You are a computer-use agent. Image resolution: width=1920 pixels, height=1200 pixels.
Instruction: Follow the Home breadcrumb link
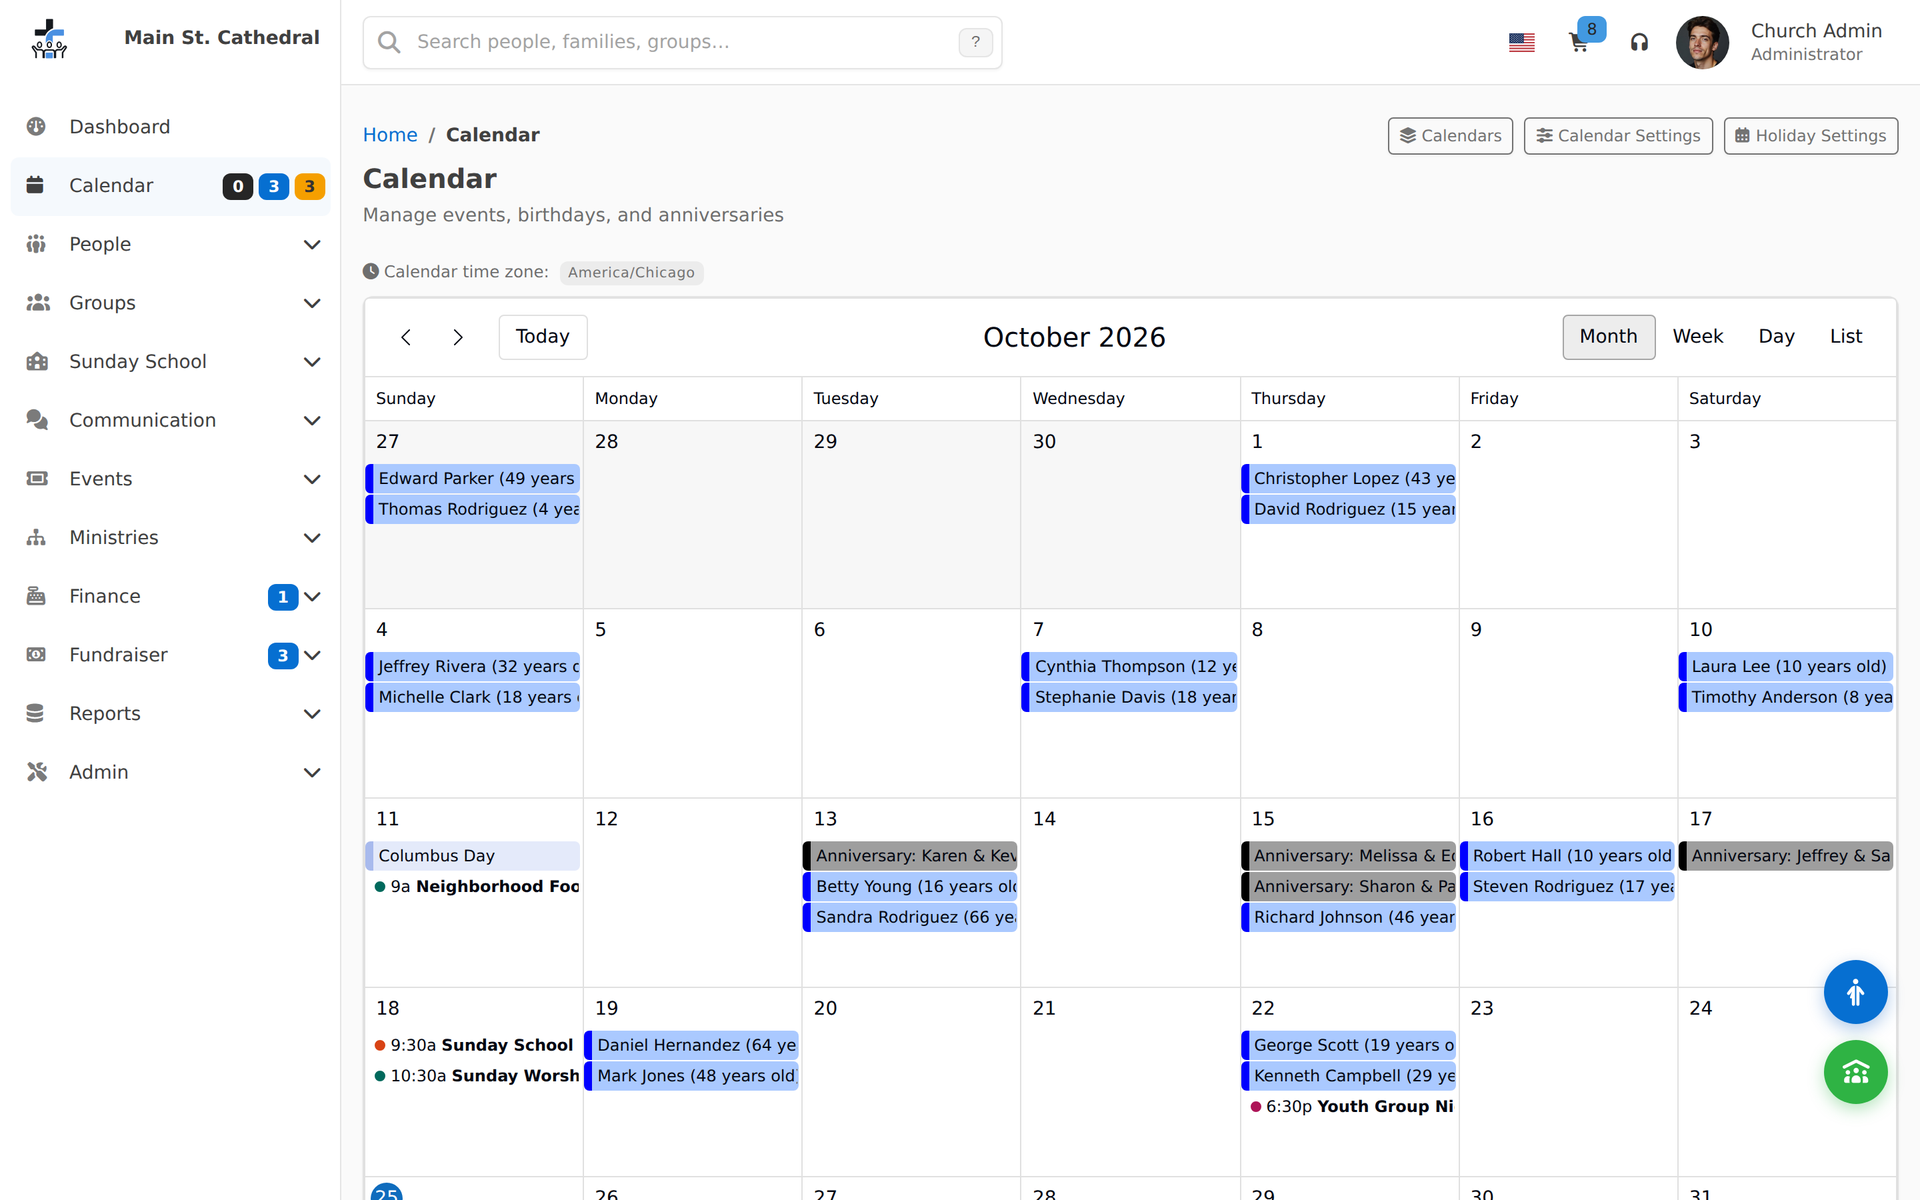pos(390,135)
